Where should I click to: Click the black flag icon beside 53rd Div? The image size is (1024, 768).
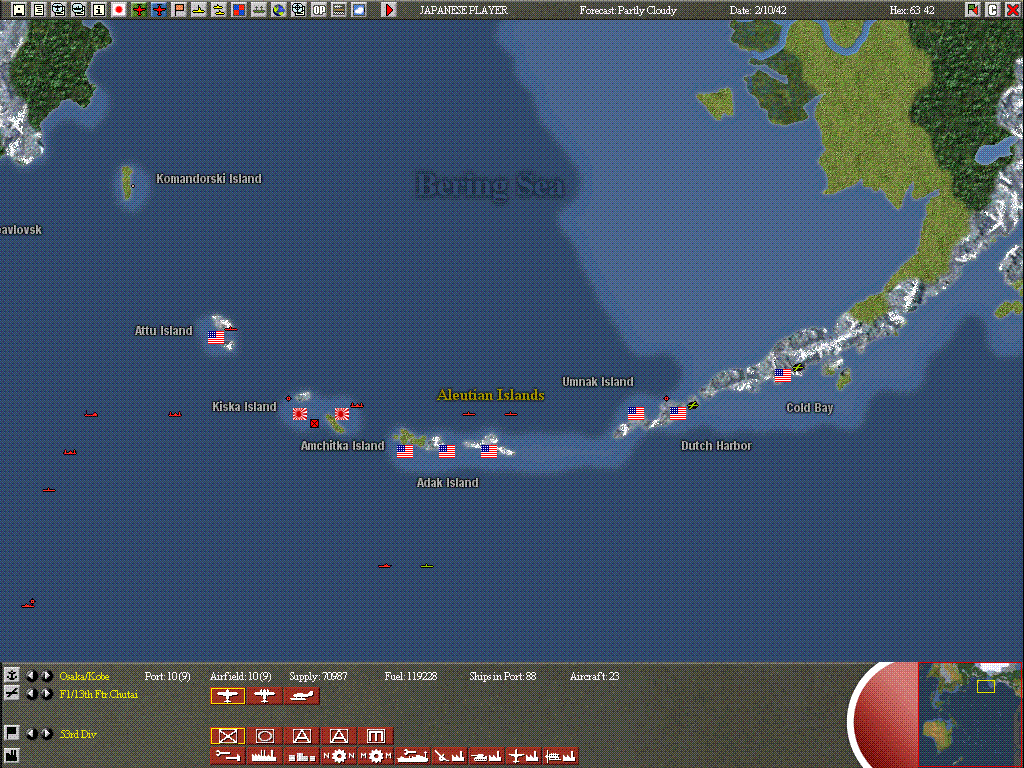(11, 733)
